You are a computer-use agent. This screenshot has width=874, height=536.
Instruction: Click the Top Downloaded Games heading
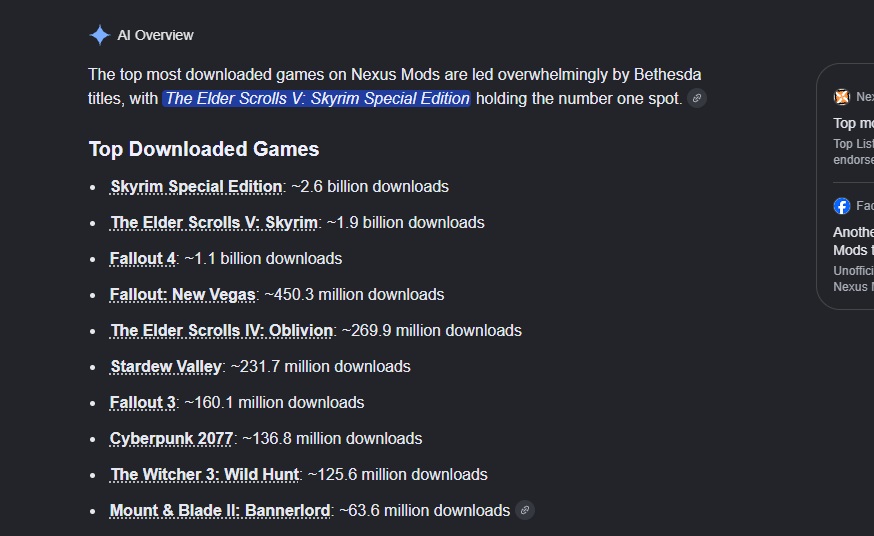[204, 149]
